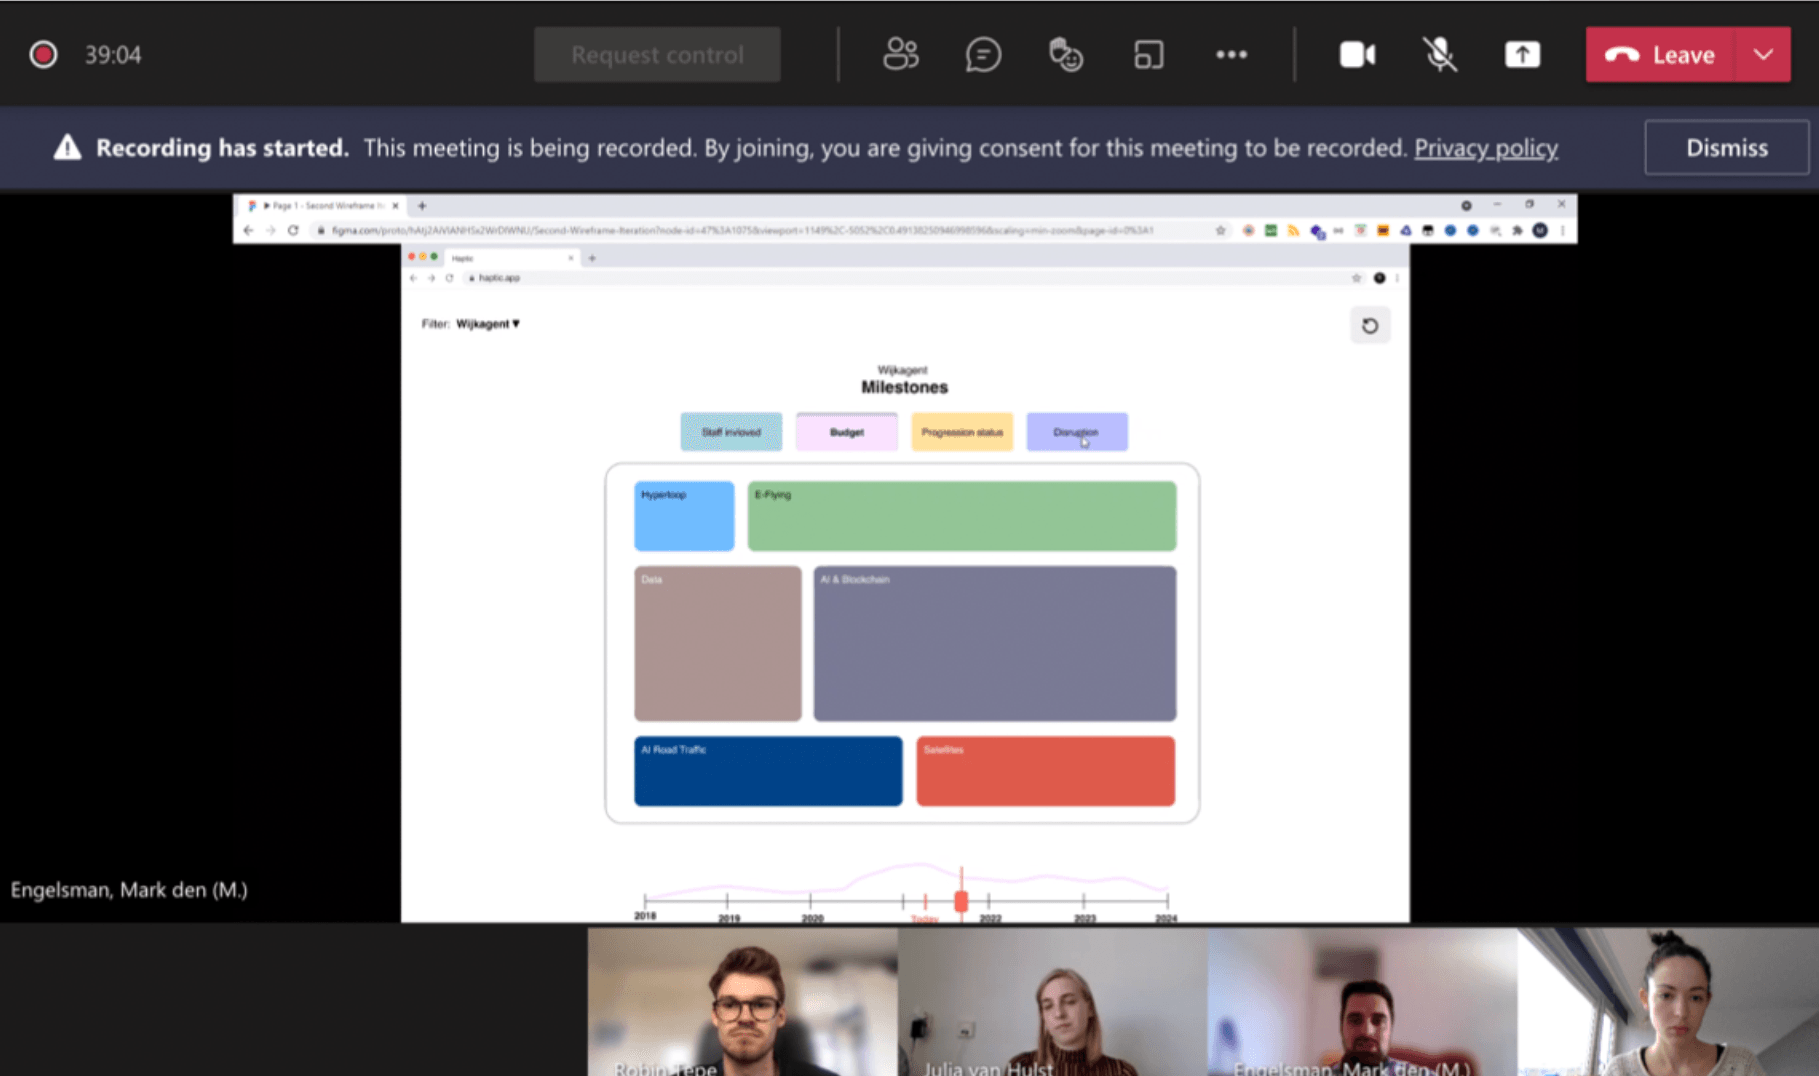Click the red timeline slider handle
This screenshot has height=1076, width=1819.
point(961,901)
